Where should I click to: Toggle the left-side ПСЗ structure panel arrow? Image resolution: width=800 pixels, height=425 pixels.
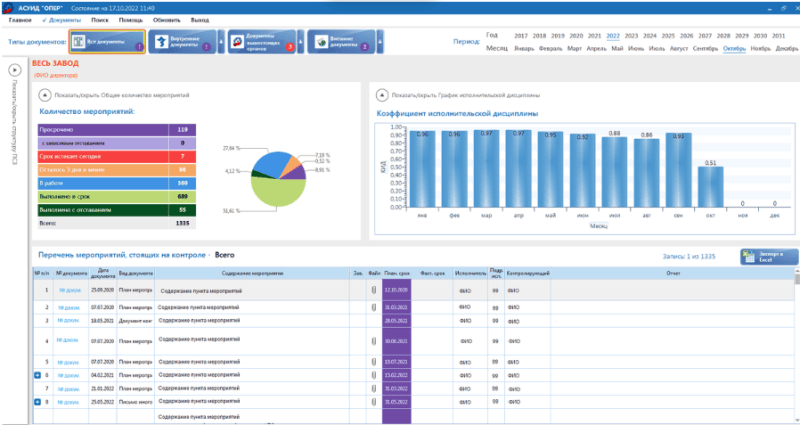(13, 70)
